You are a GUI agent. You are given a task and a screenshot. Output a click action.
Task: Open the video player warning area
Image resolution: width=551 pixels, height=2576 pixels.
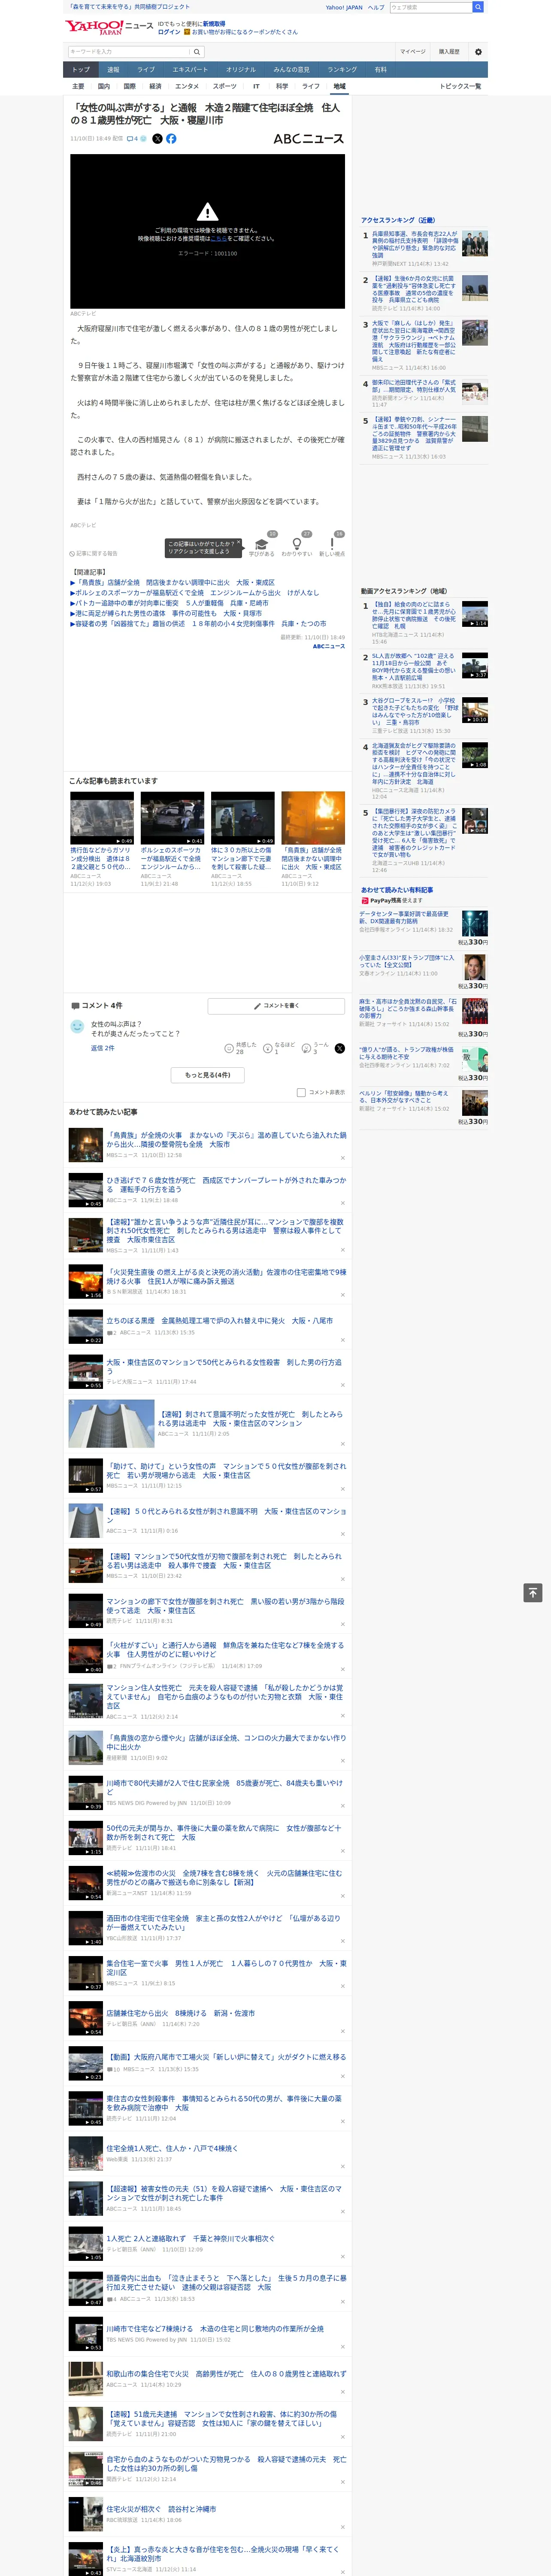[x=207, y=230]
